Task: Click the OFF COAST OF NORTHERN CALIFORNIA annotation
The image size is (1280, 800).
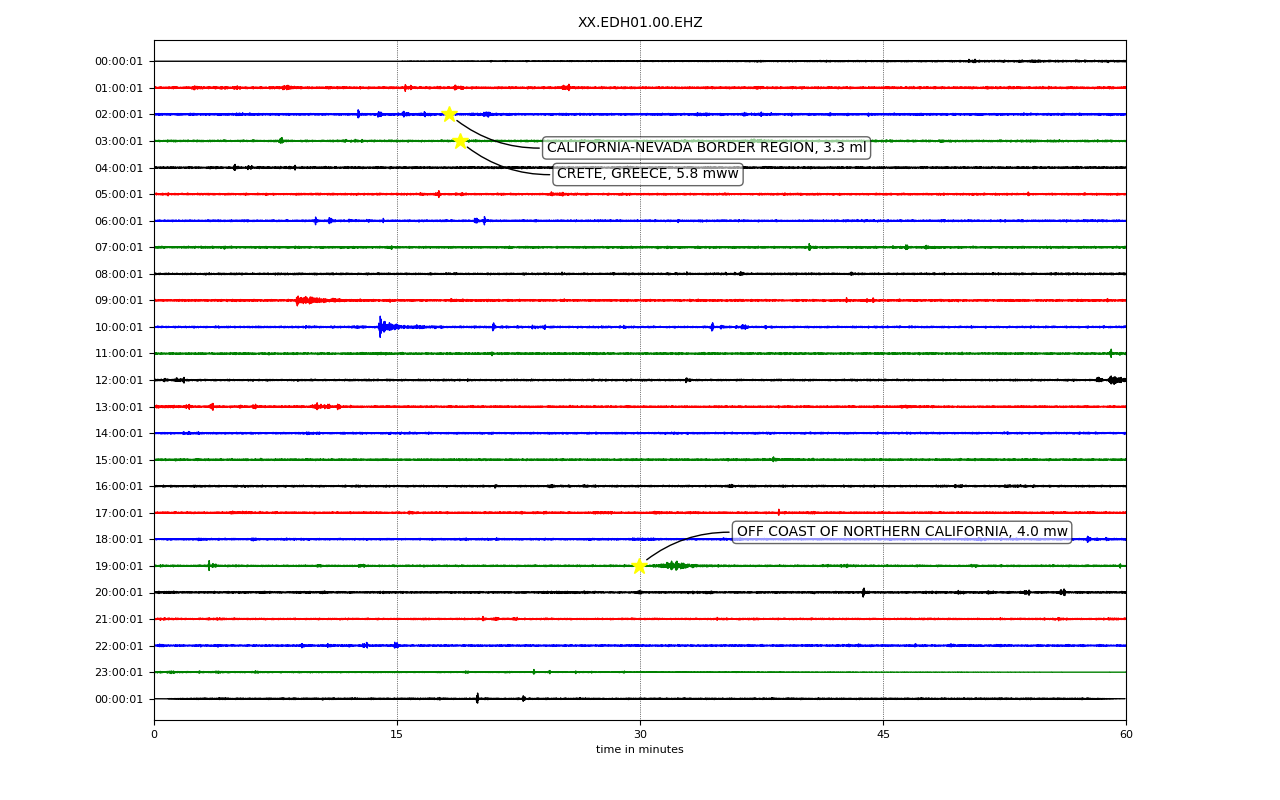Action: click(902, 532)
